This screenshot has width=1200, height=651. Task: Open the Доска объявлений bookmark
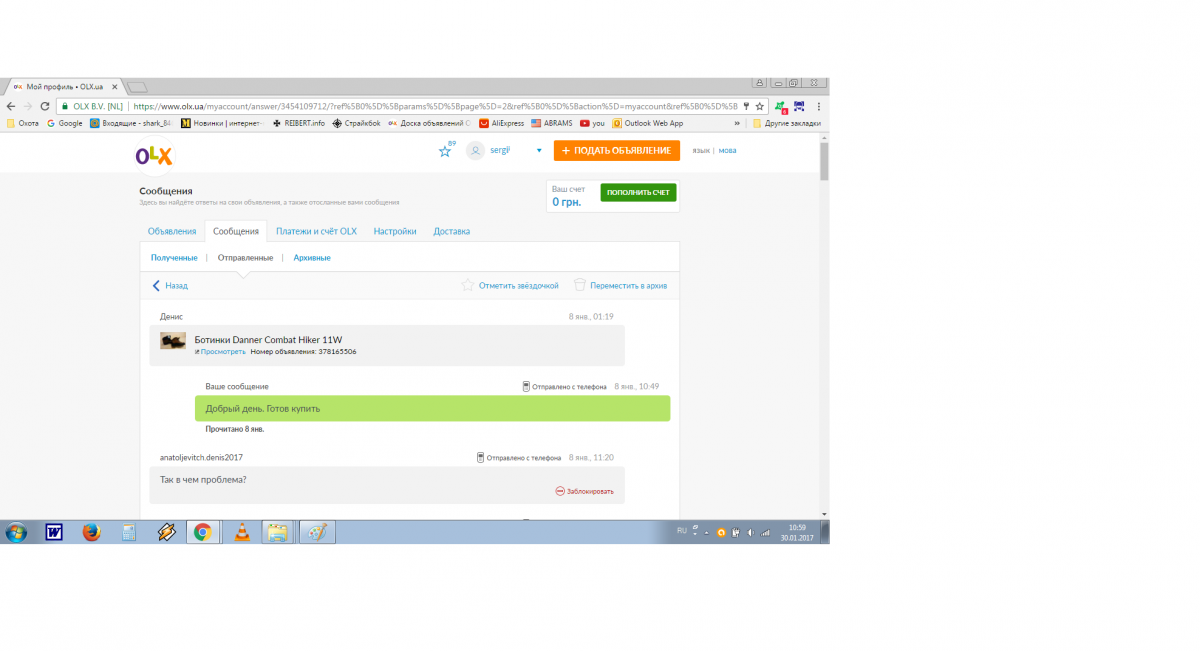click(x=429, y=123)
